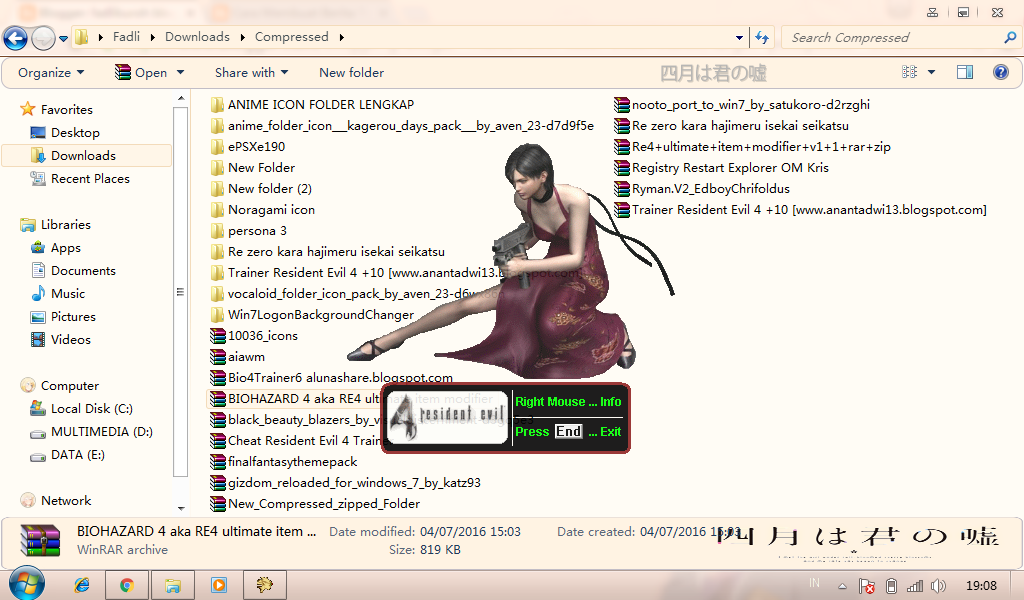Select gizdom_reloaded_for_windows_7 archive icon
The height and width of the screenshot is (600, 1024).
217,482
